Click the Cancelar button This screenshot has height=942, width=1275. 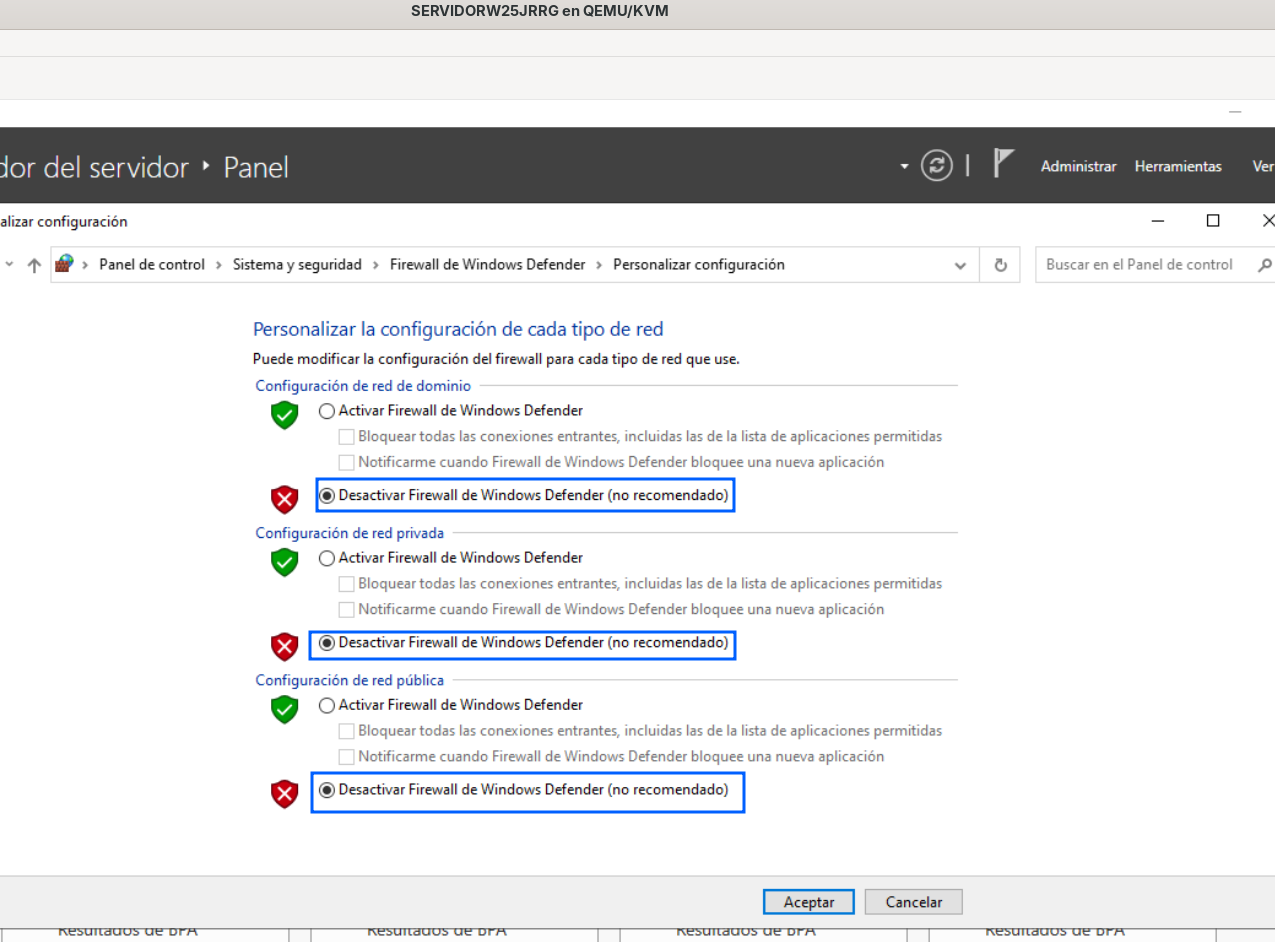913,902
